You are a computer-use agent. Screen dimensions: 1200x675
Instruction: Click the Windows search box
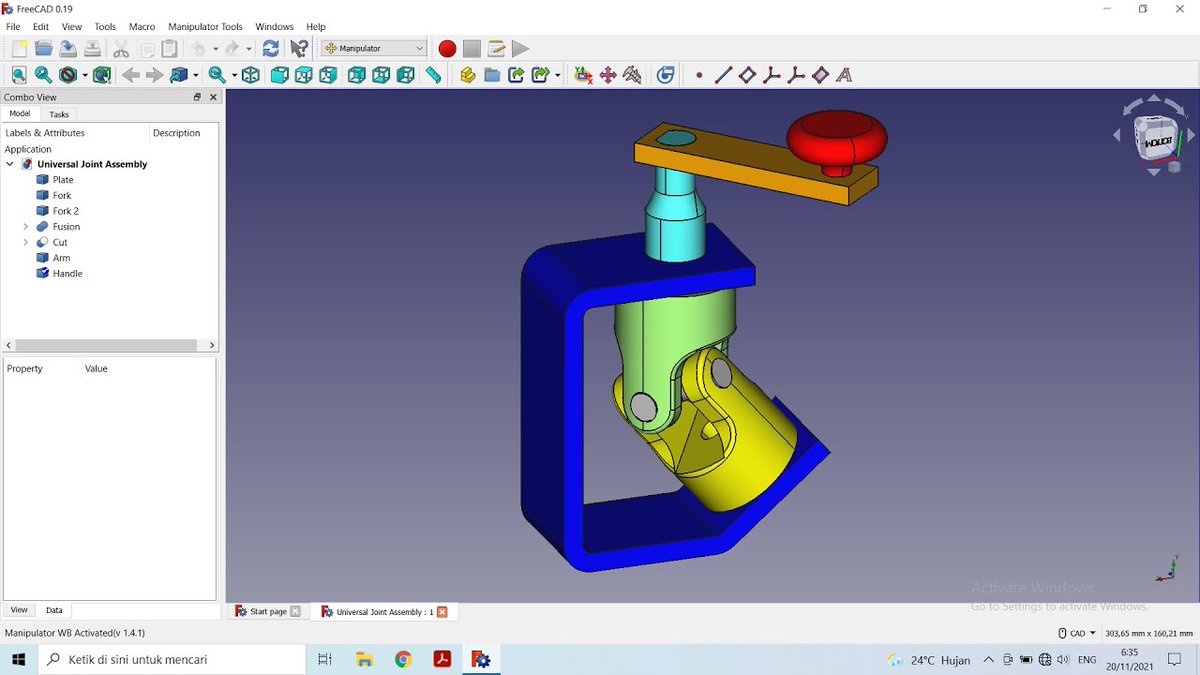(172, 659)
